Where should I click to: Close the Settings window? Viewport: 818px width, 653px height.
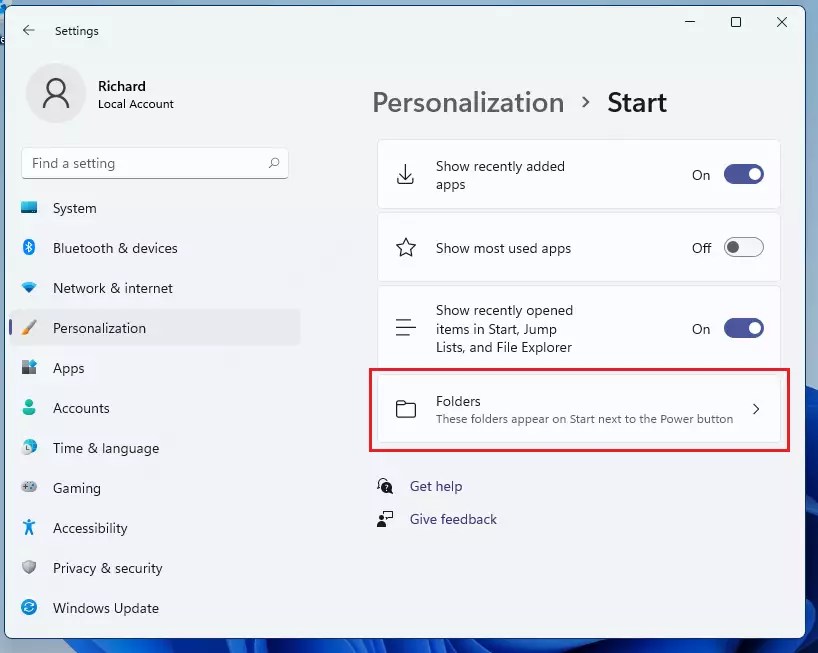[781, 22]
